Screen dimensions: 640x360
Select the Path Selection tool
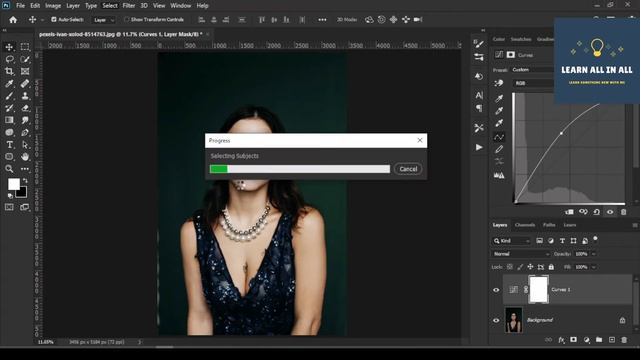coord(25,144)
